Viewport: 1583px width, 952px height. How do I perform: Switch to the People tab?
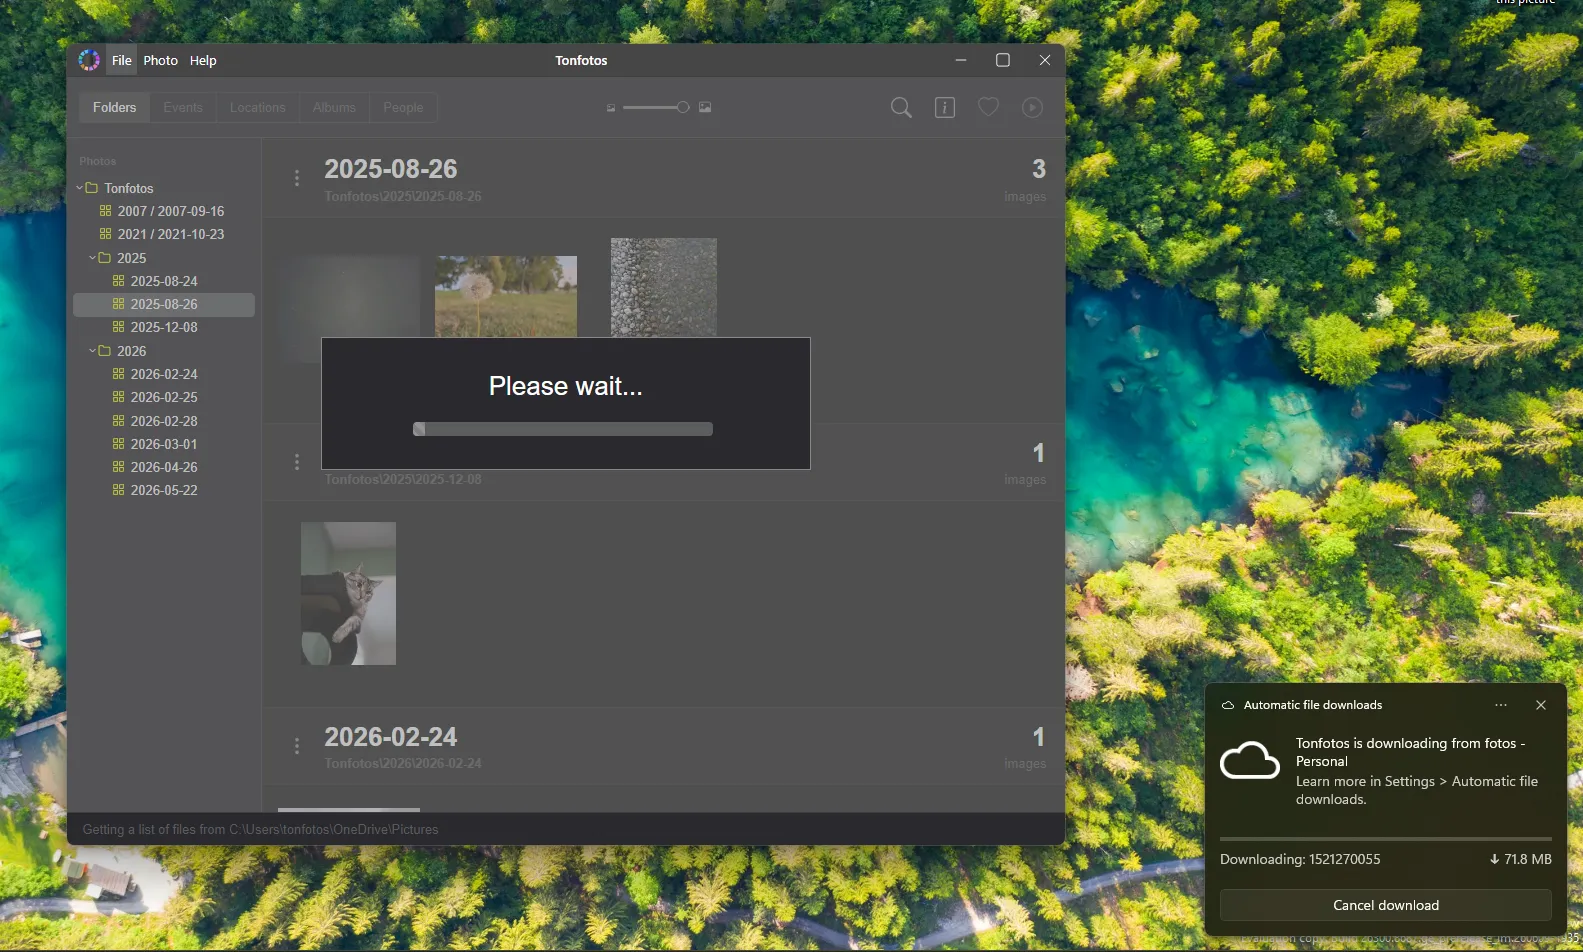click(x=403, y=107)
